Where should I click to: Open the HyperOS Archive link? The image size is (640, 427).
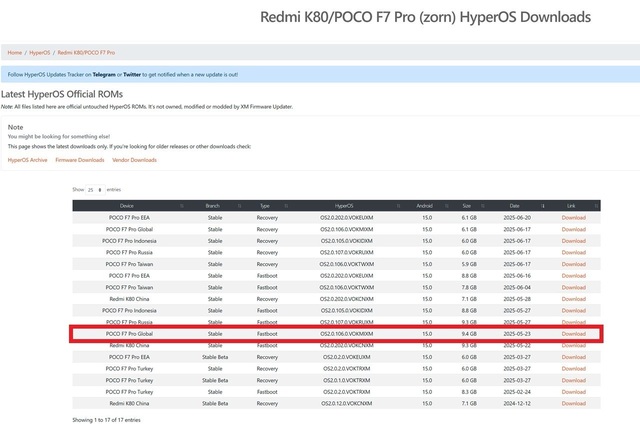coord(27,160)
